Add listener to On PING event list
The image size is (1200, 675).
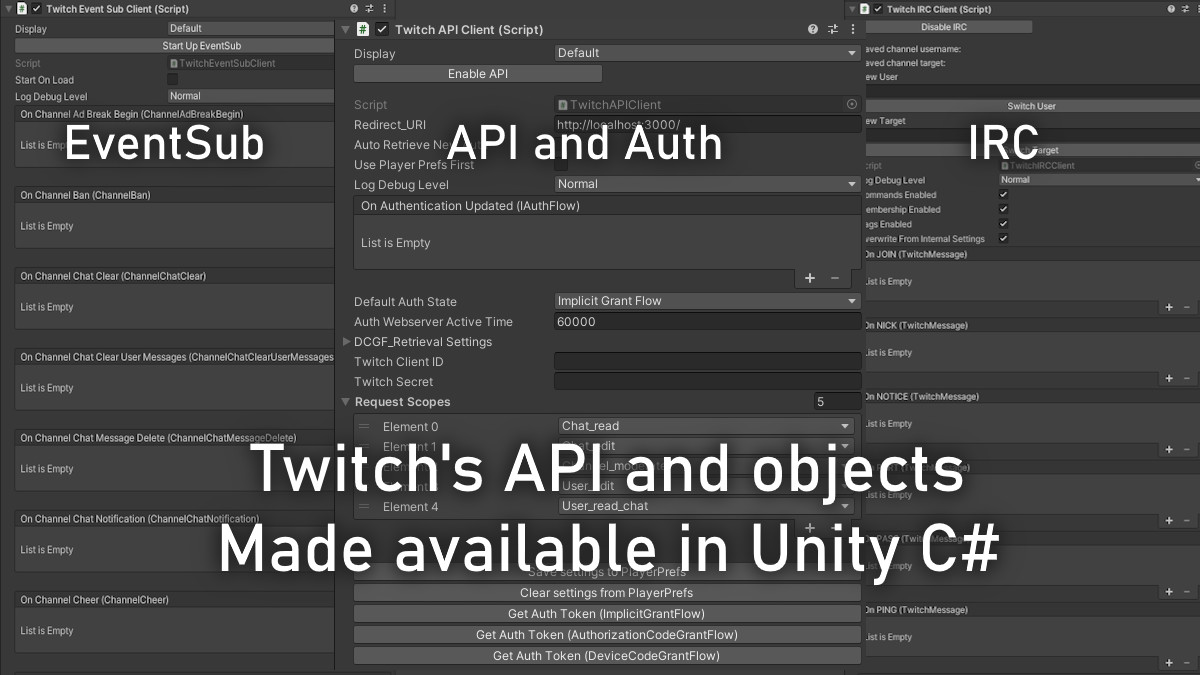pos(1169,662)
